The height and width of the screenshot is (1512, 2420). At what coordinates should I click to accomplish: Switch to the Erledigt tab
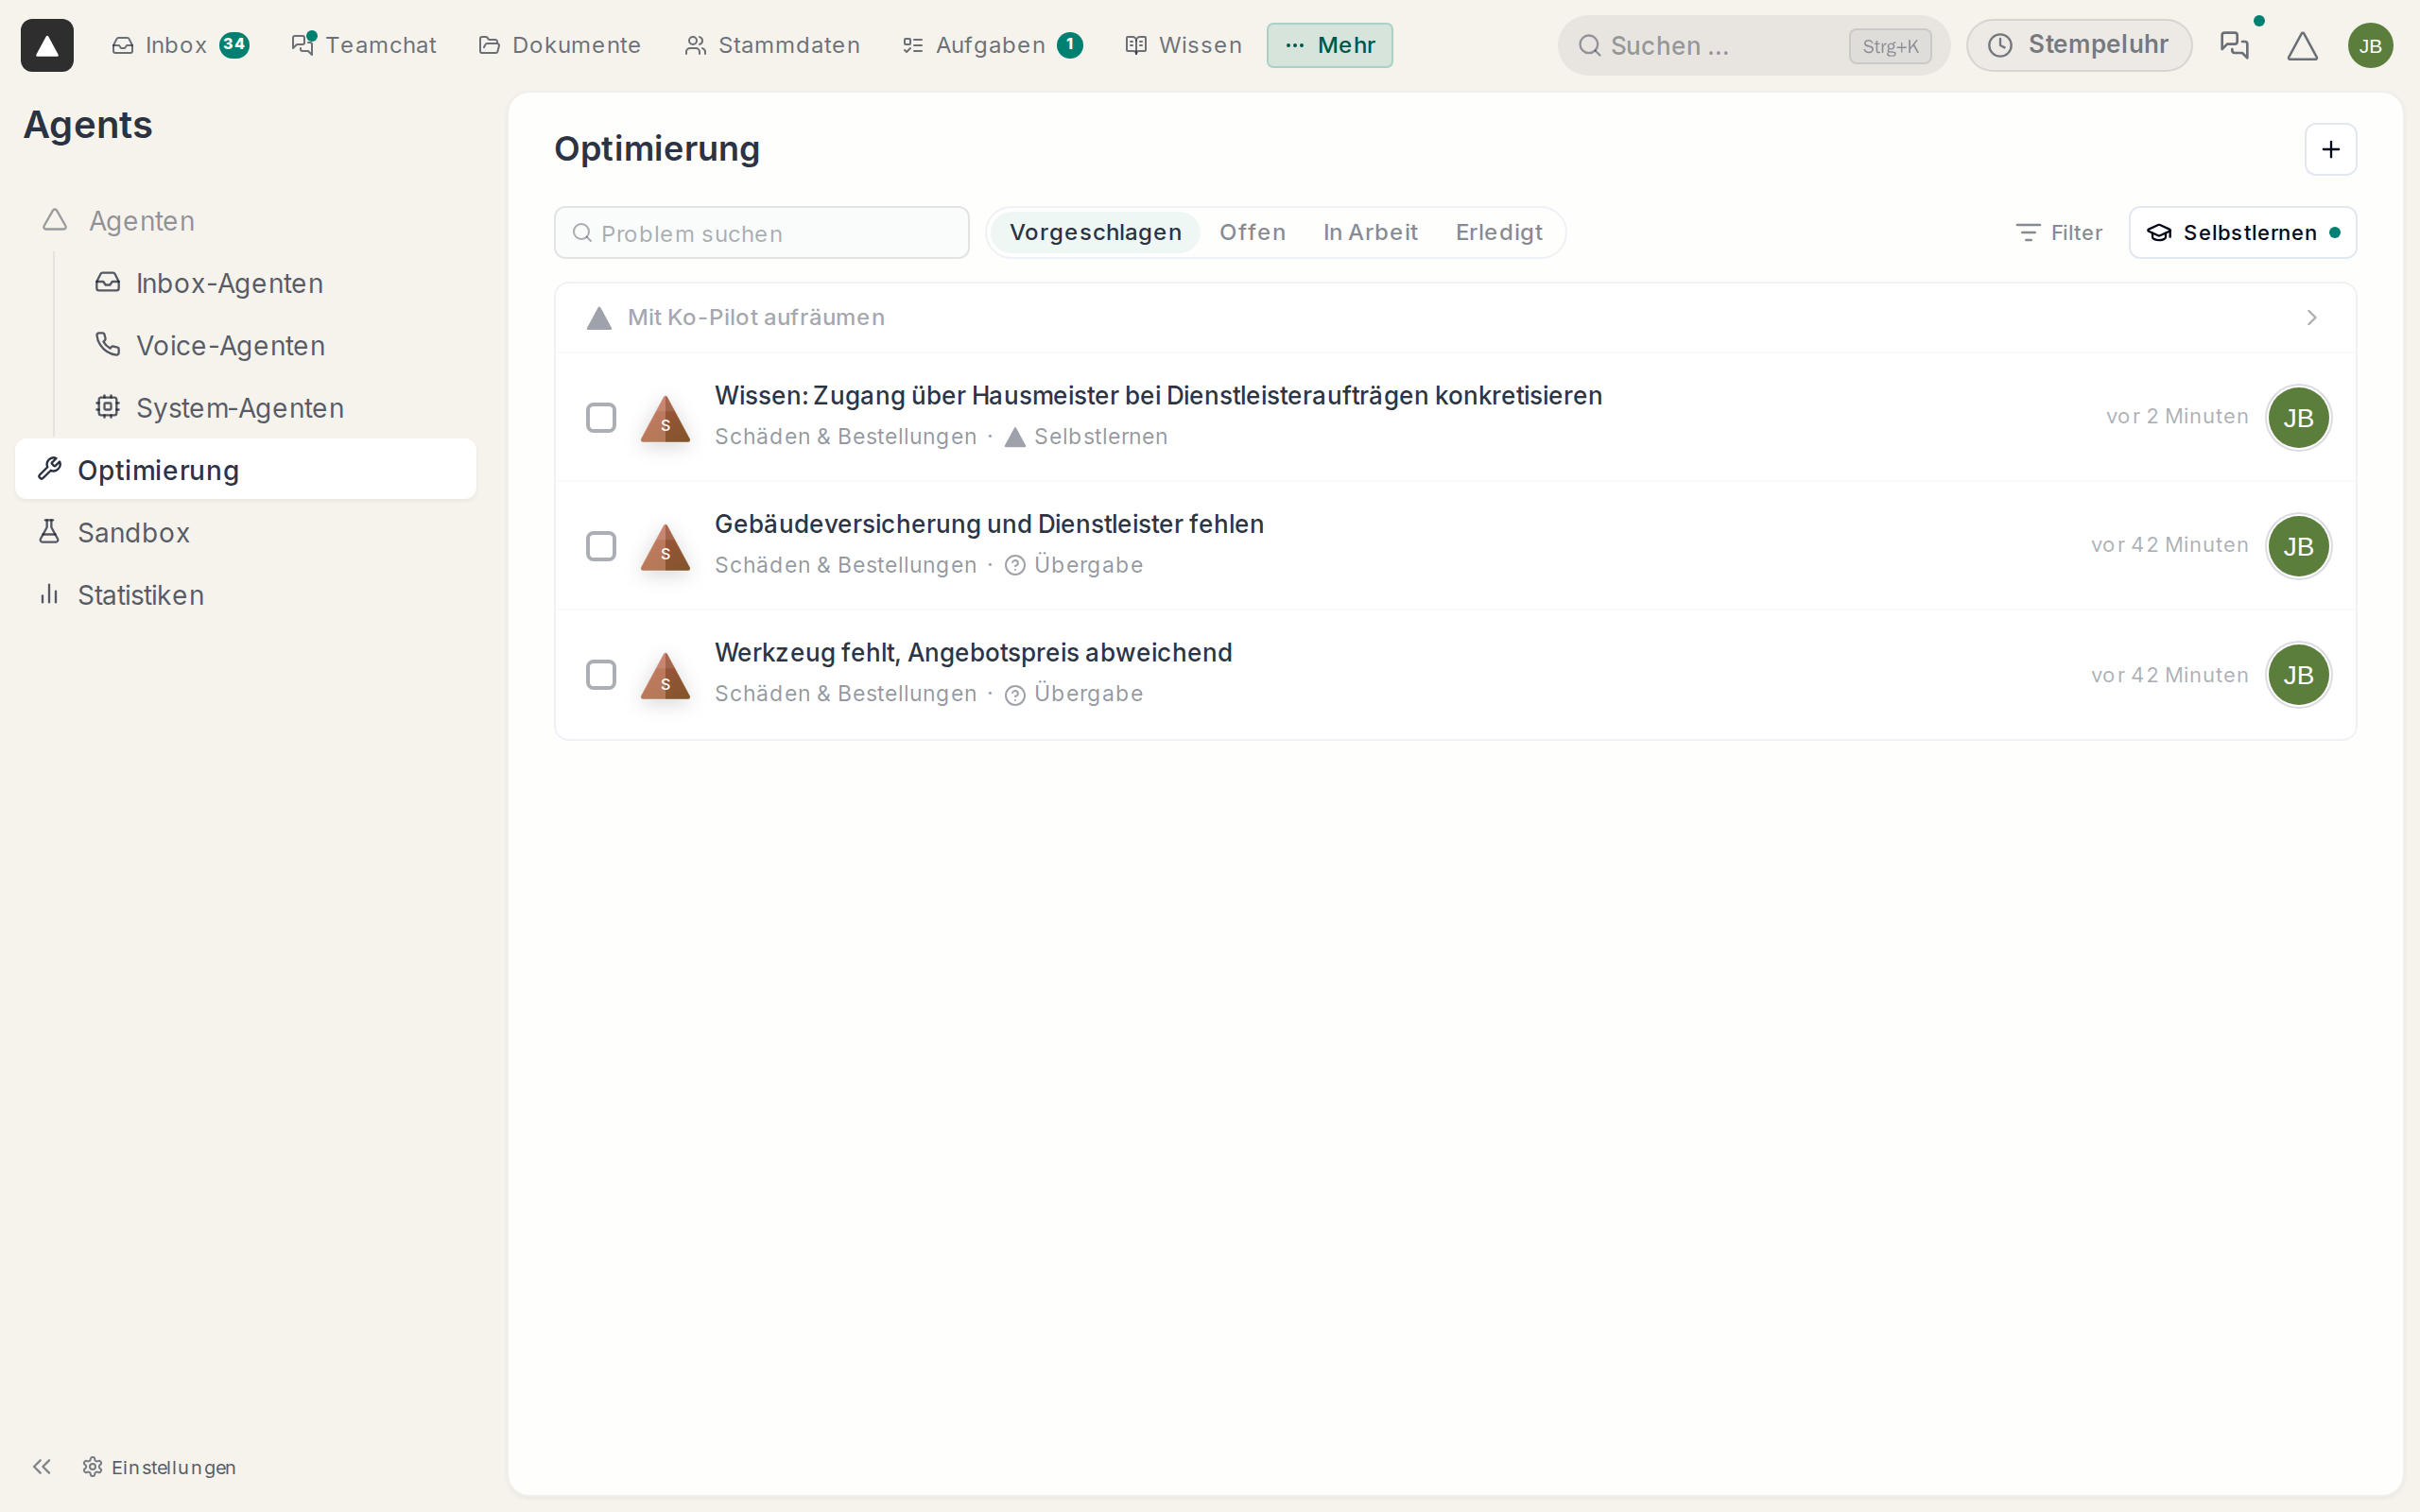pos(1498,232)
